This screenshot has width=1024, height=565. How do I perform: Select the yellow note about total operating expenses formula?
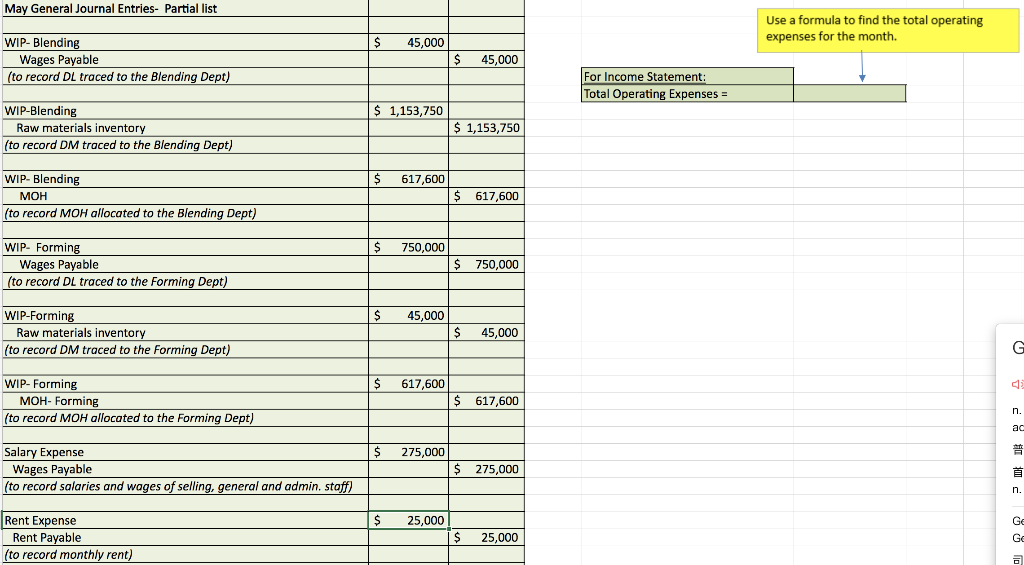[888, 30]
